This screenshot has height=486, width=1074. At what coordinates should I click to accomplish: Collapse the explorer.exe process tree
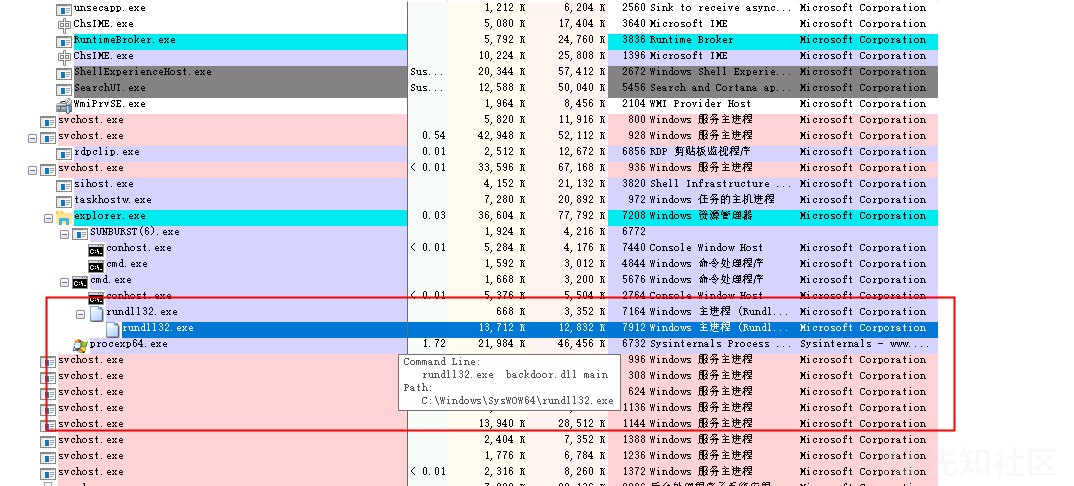click(48, 218)
